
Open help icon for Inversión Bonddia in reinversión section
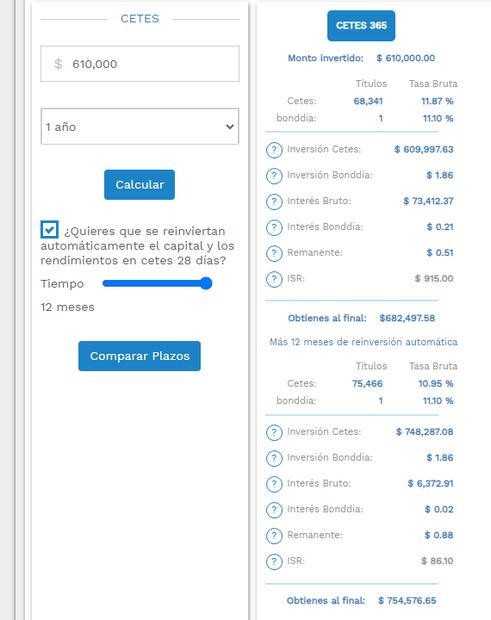tap(274, 458)
